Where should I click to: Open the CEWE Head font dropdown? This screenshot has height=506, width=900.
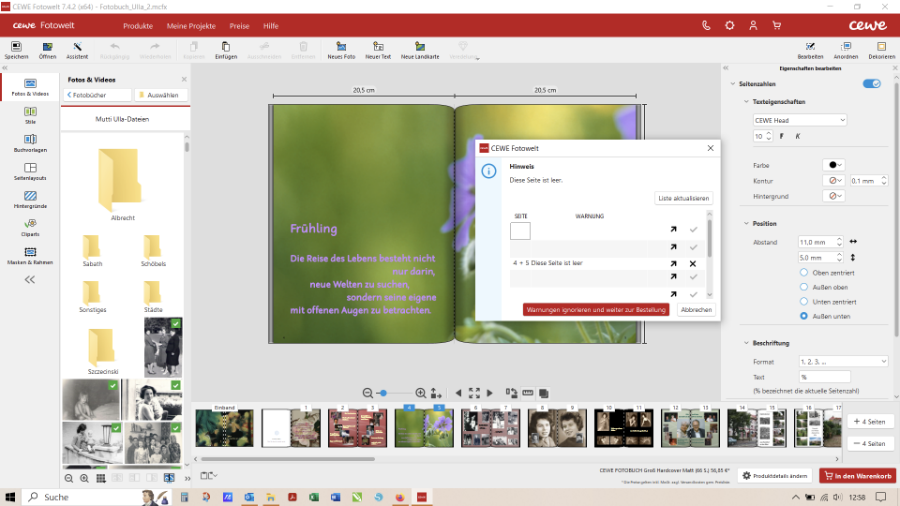pyautogui.click(x=799, y=120)
